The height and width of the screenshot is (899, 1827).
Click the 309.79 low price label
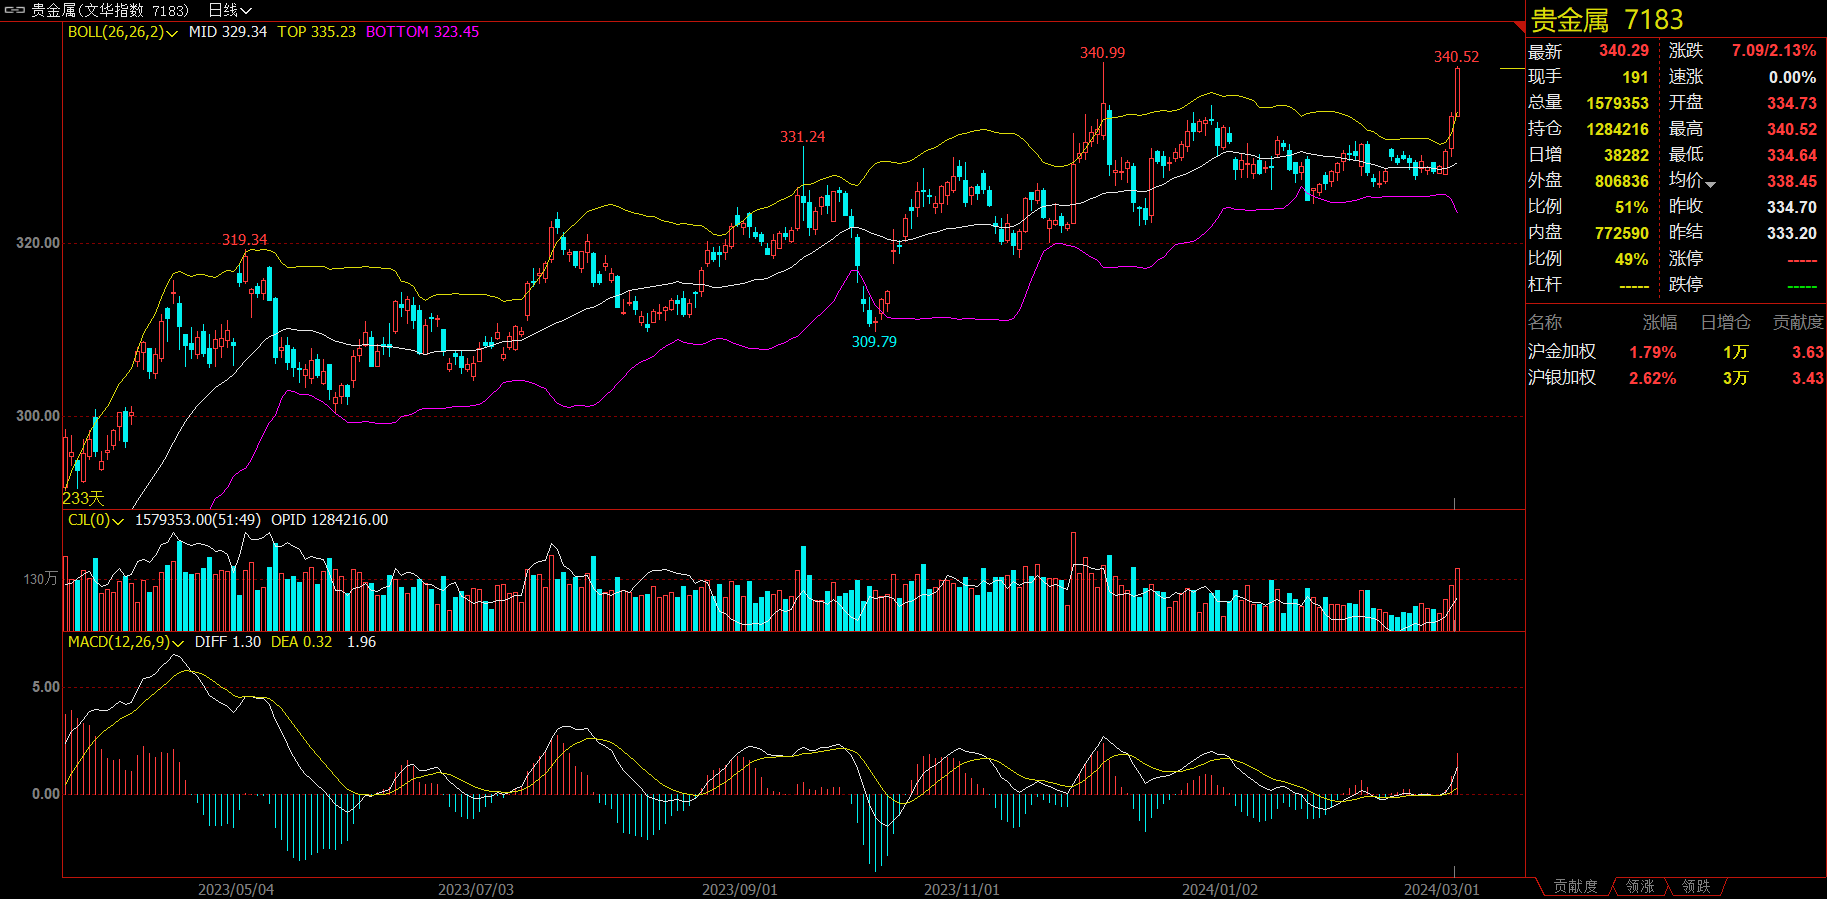pos(874,342)
